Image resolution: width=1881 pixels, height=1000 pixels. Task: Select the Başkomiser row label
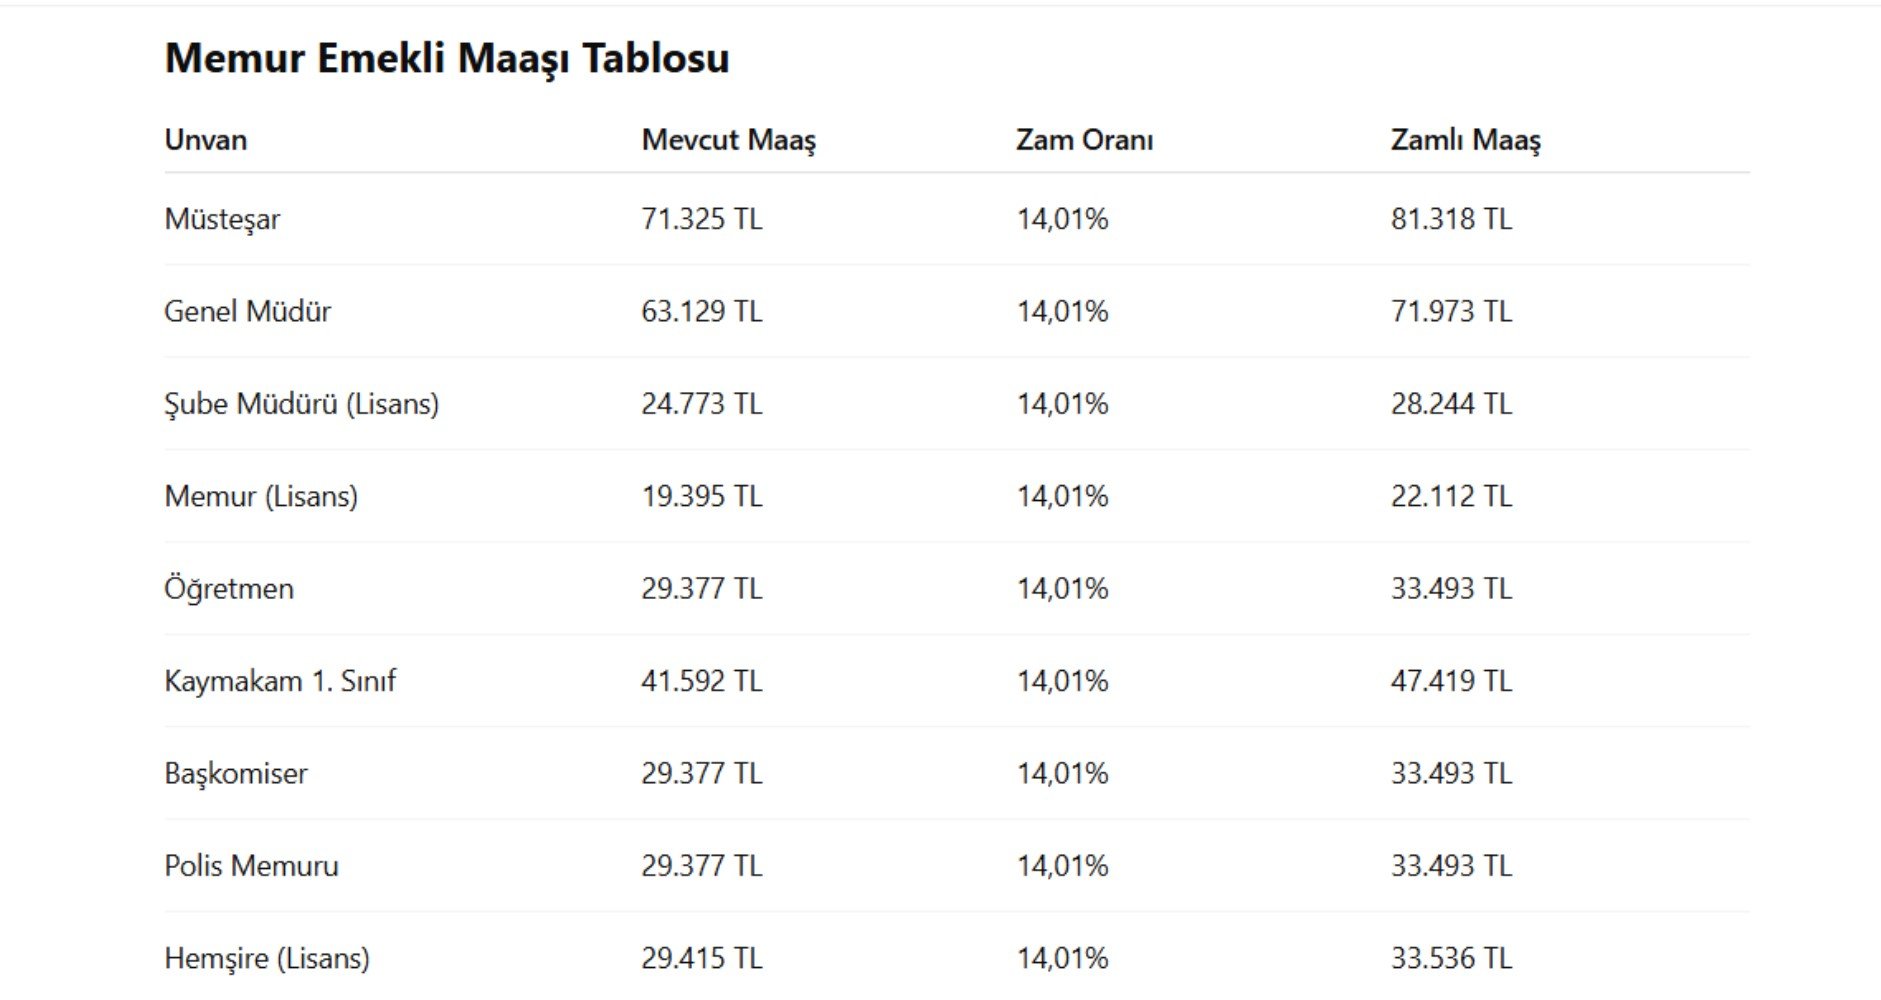coord(236,773)
